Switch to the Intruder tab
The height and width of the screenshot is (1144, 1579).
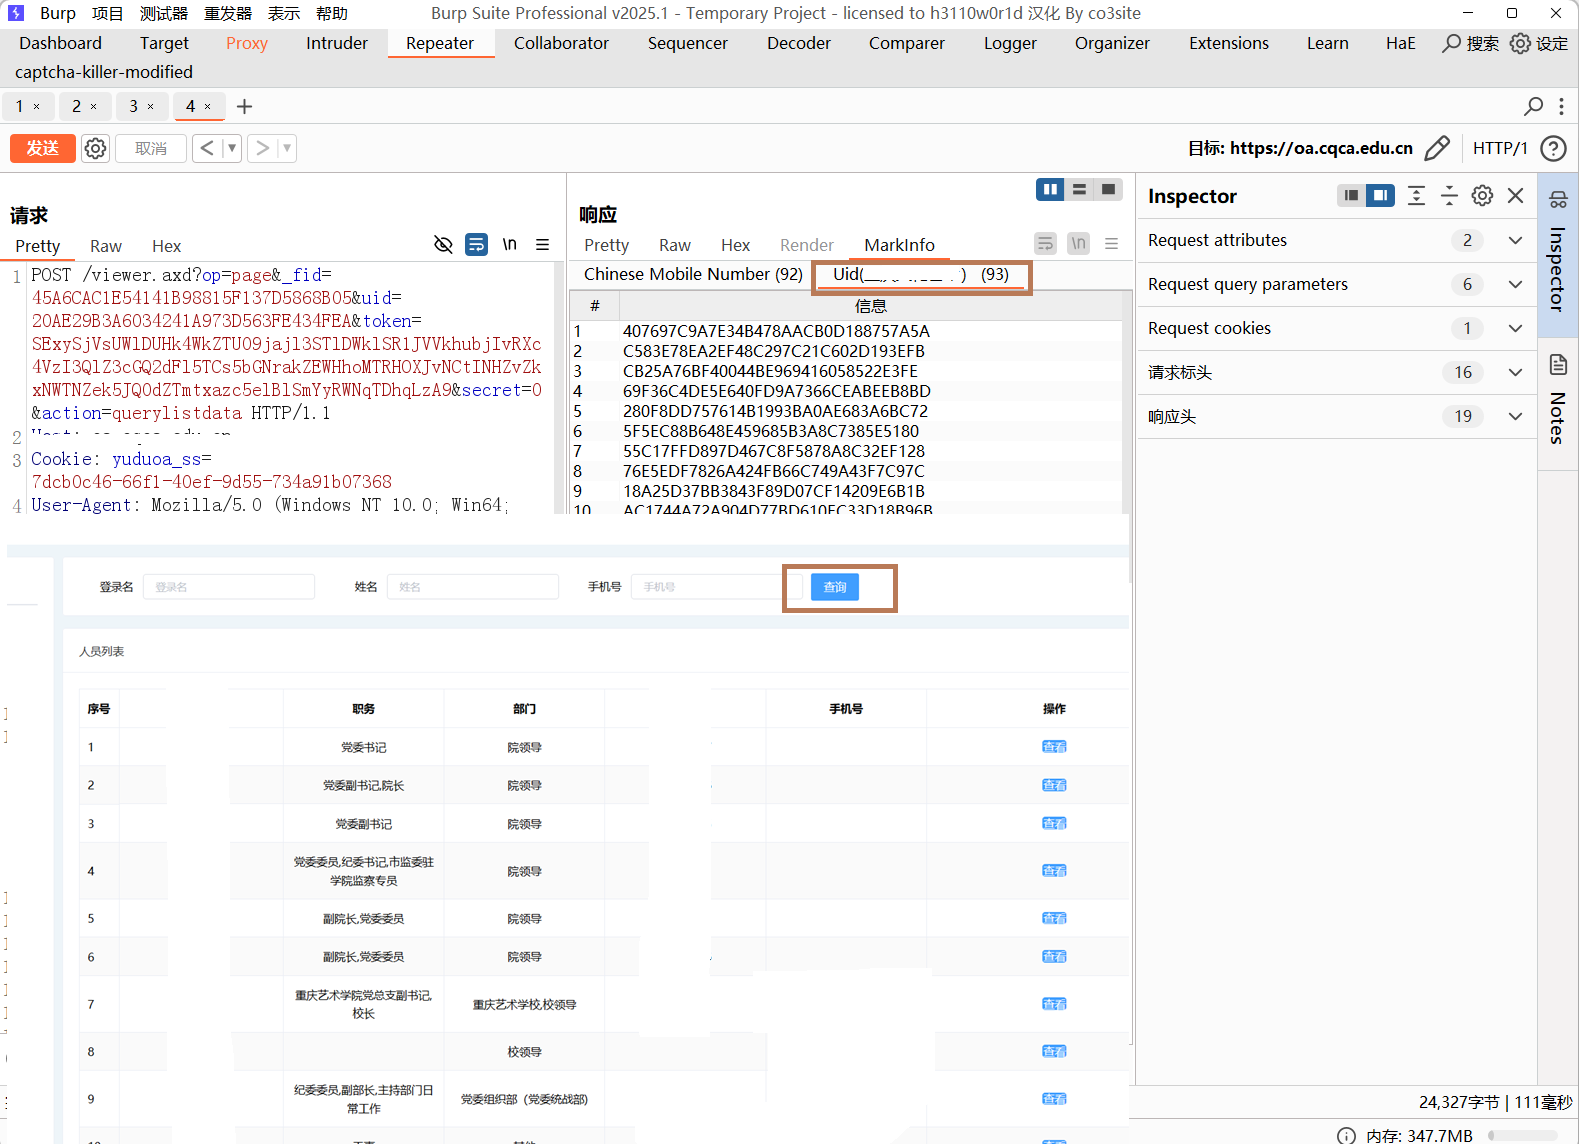(x=336, y=43)
